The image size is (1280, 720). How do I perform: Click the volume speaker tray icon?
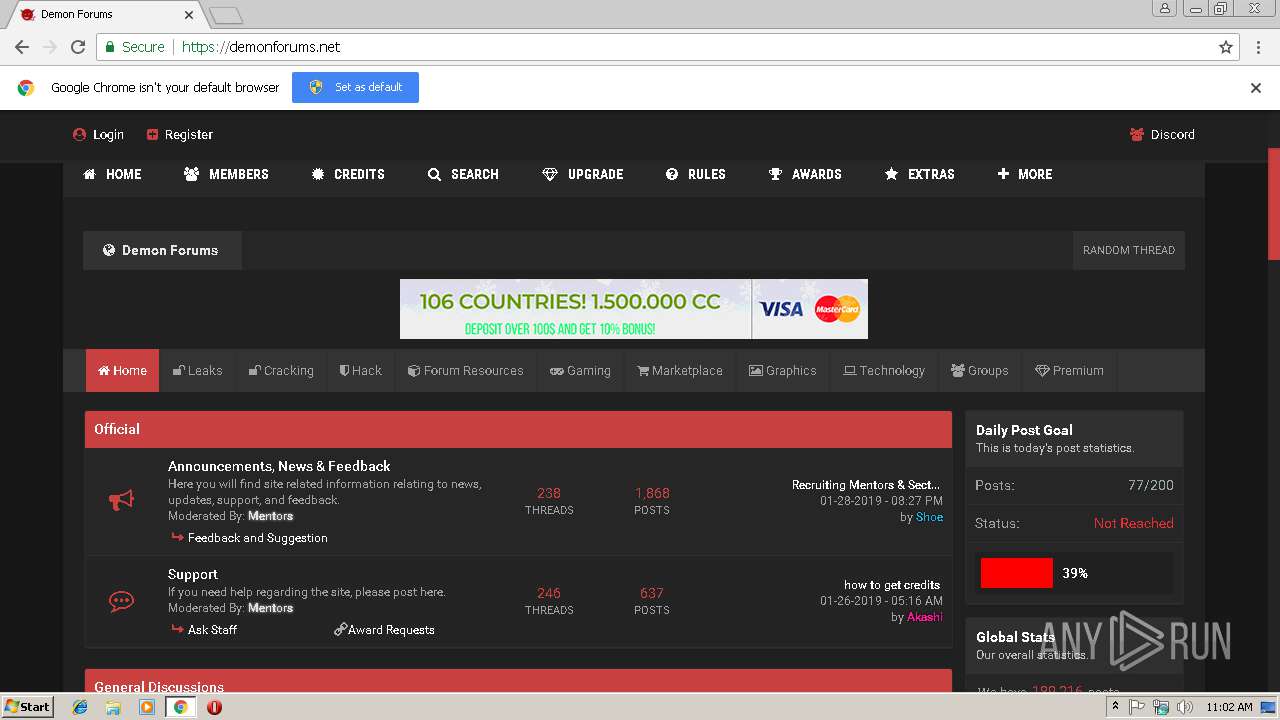pyautogui.click(x=1185, y=707)
